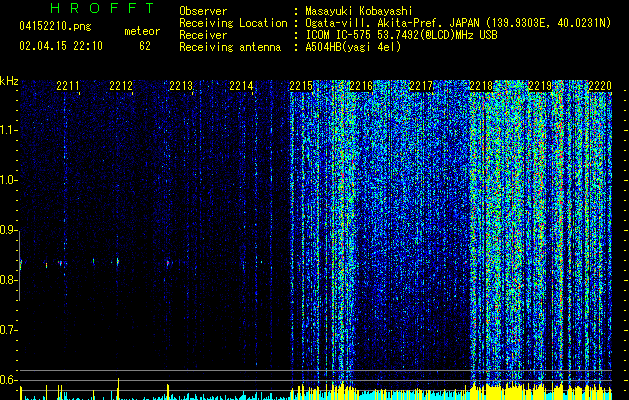Image resolution: width=629 pixels, height=400 pixels.
Task: Click the 2215 time marker
Action: click(x=301, y=86)
